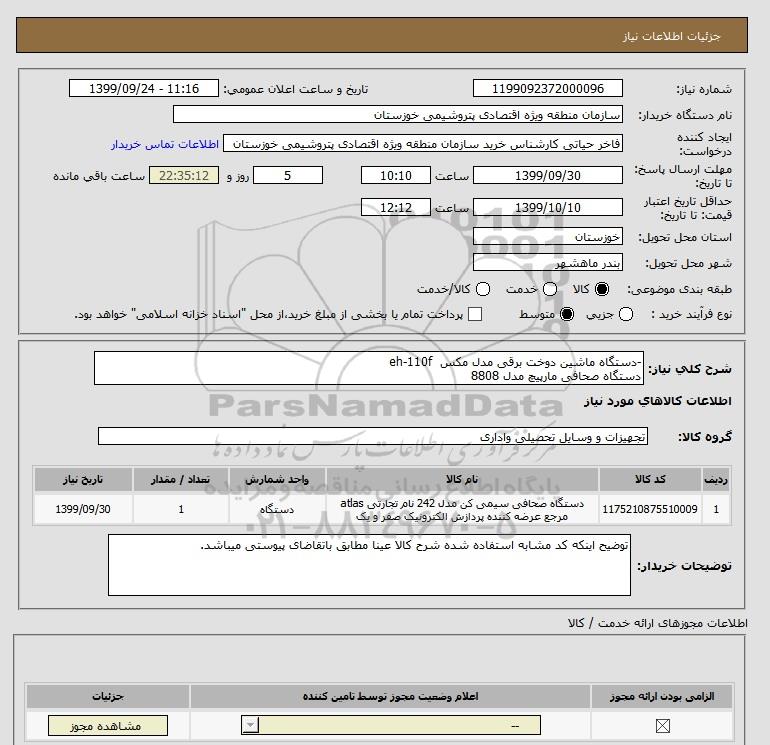Viewport: 770px width, 745px height.
Task: Click the تاریخ نیاز column header
Action: point(83,479)
